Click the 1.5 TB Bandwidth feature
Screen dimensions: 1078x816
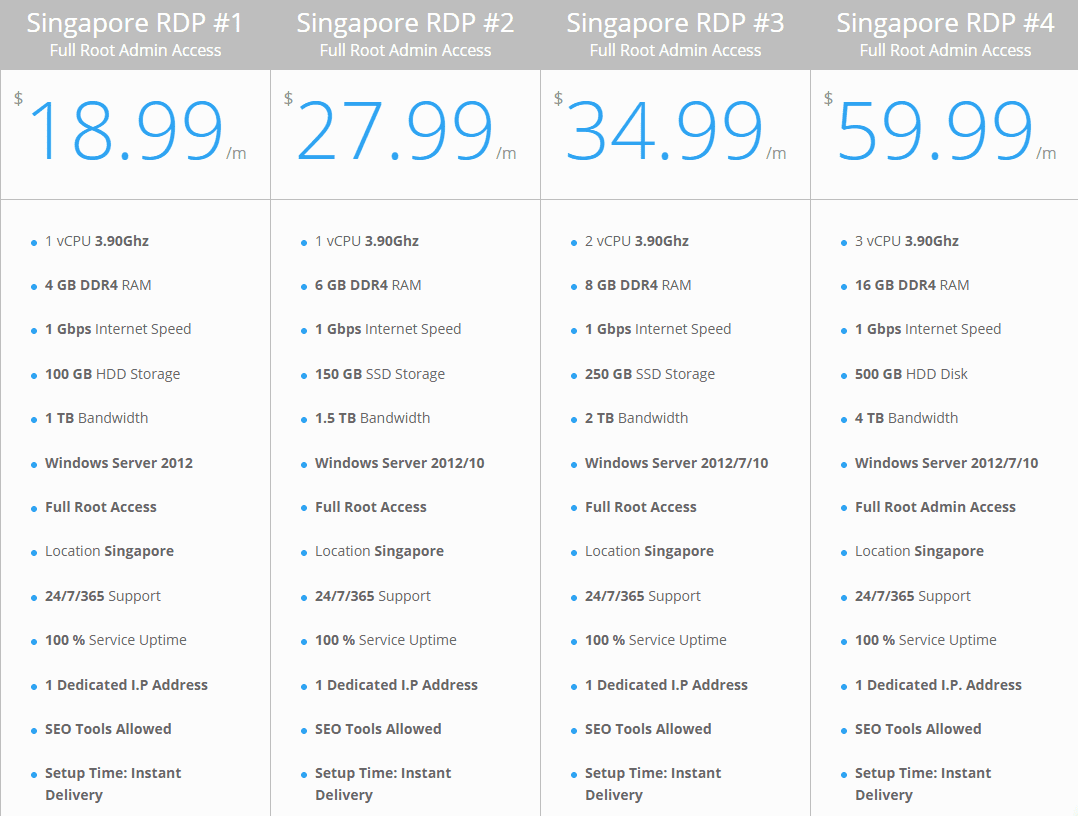tap(372, 418)
